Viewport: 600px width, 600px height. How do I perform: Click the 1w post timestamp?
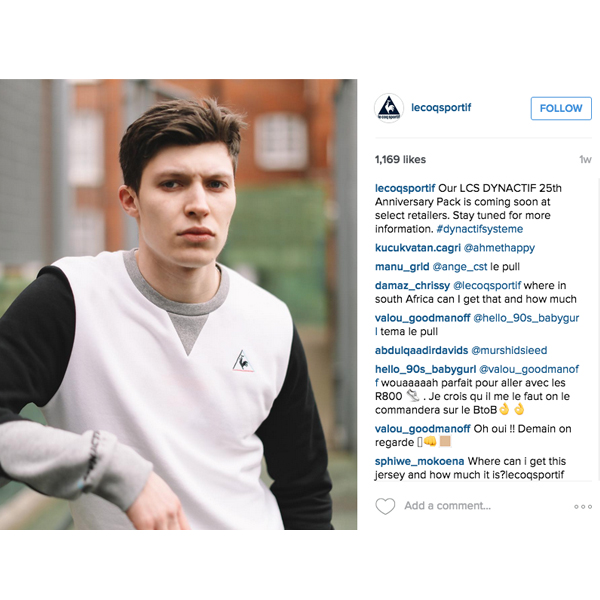tap(585, 160)
